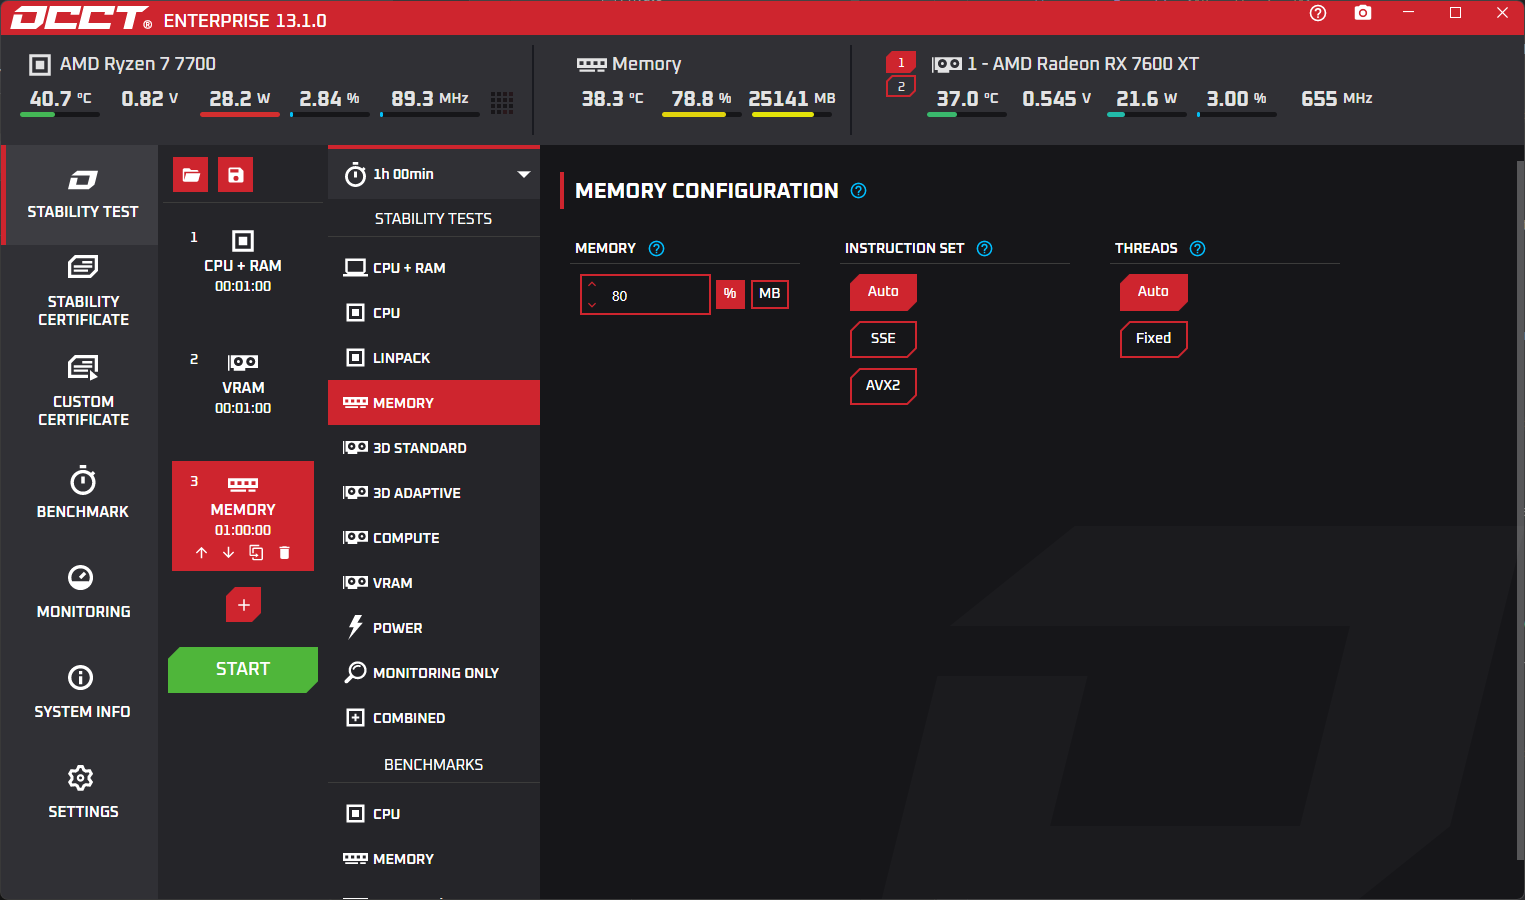Choose the POWER test

[434, 628]
